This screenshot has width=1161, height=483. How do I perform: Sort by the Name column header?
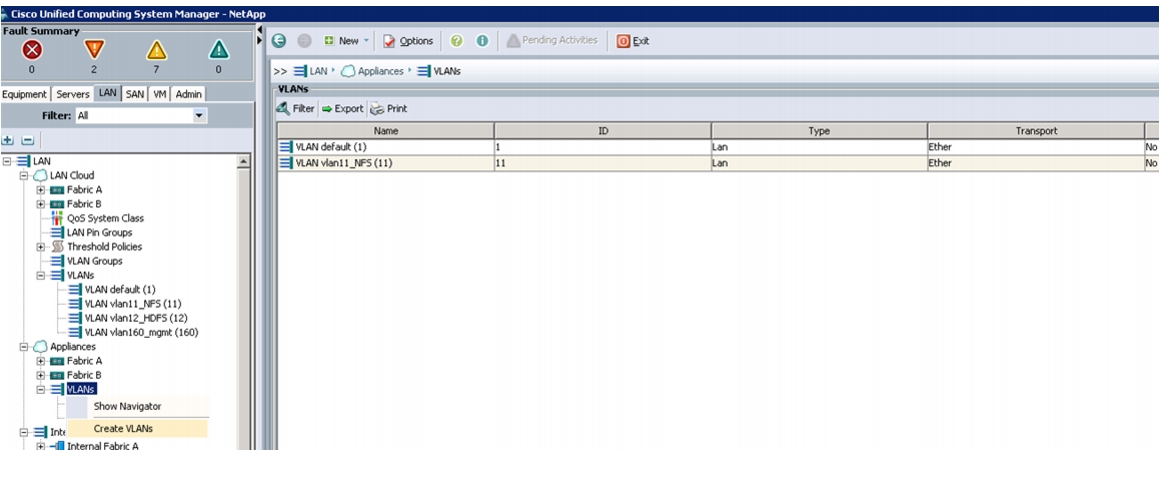[386, 130]
